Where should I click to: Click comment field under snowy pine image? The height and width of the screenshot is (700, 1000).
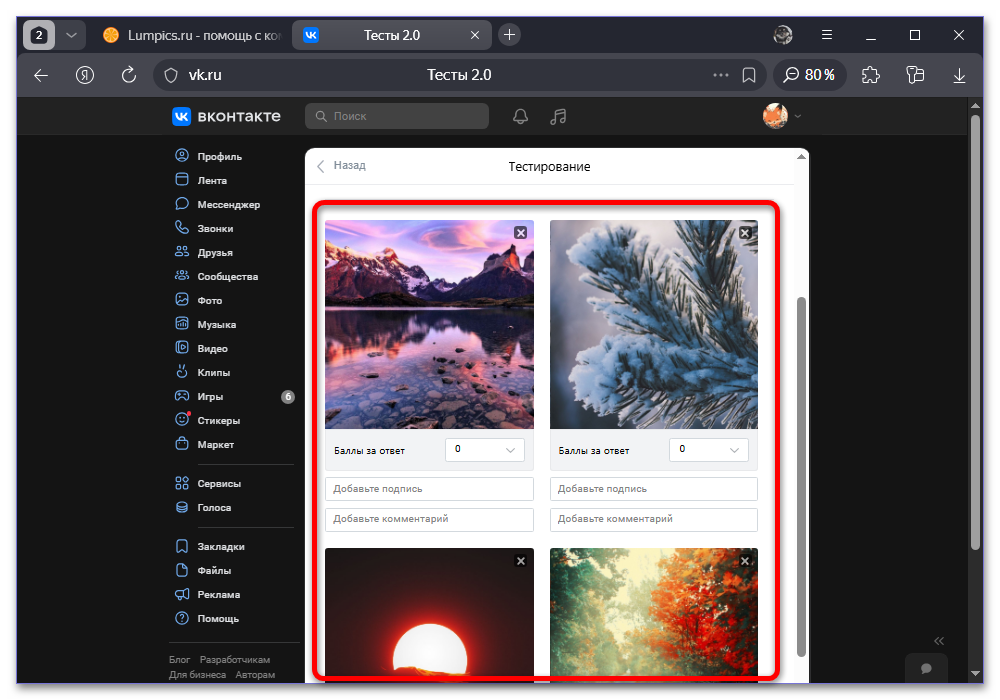pos(654,519)
